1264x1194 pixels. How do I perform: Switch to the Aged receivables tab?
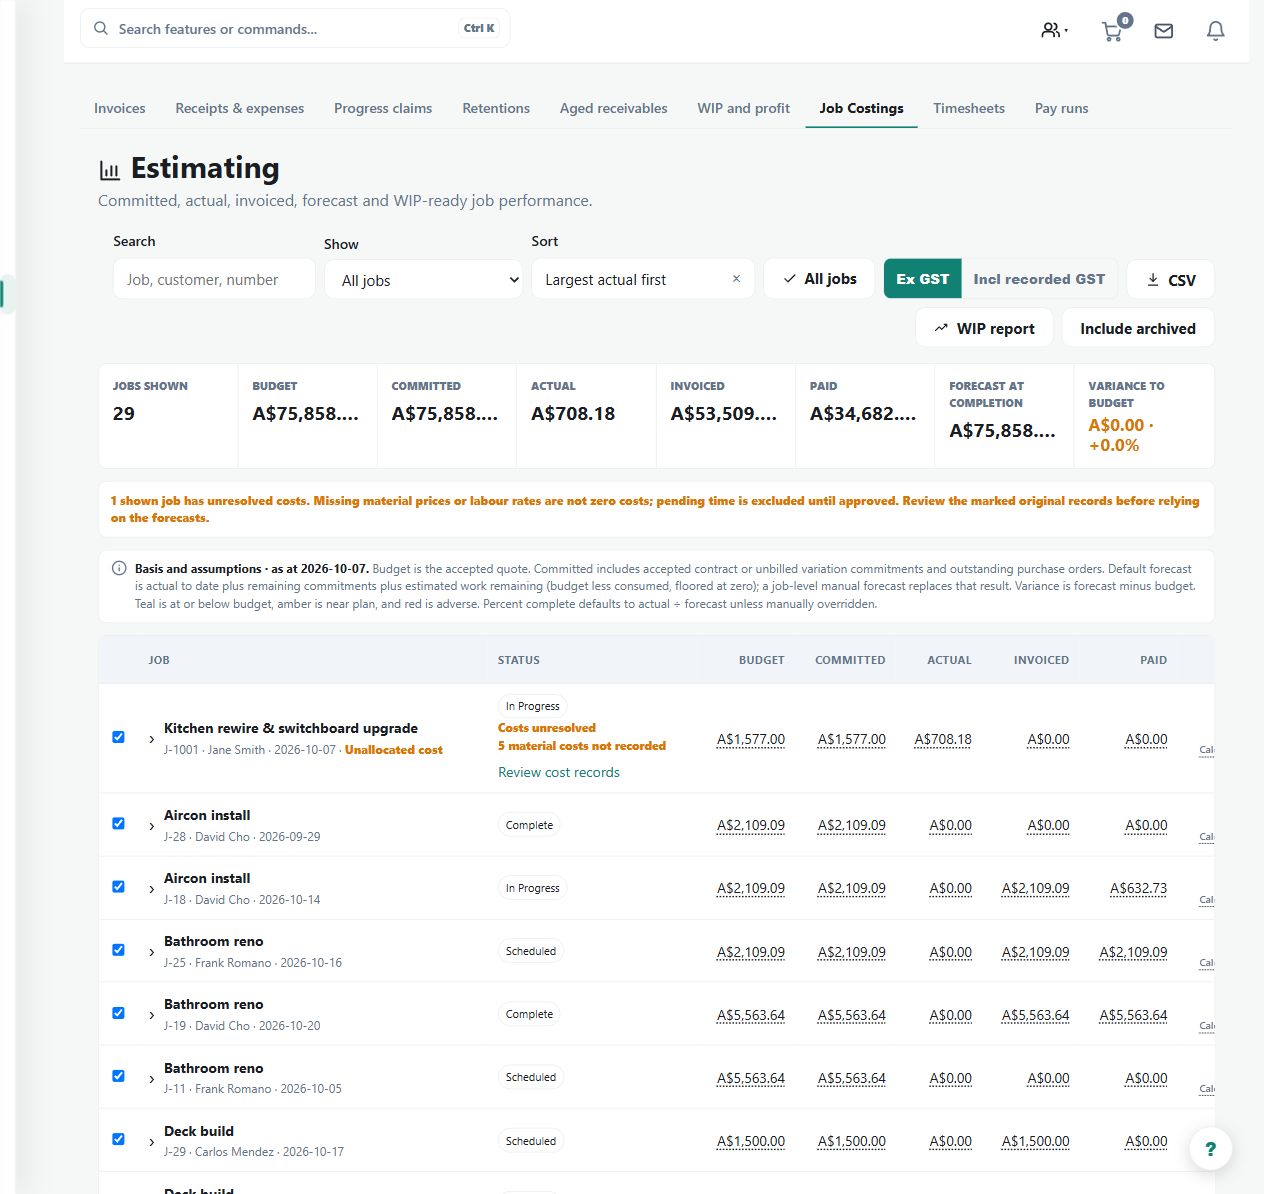614,108
